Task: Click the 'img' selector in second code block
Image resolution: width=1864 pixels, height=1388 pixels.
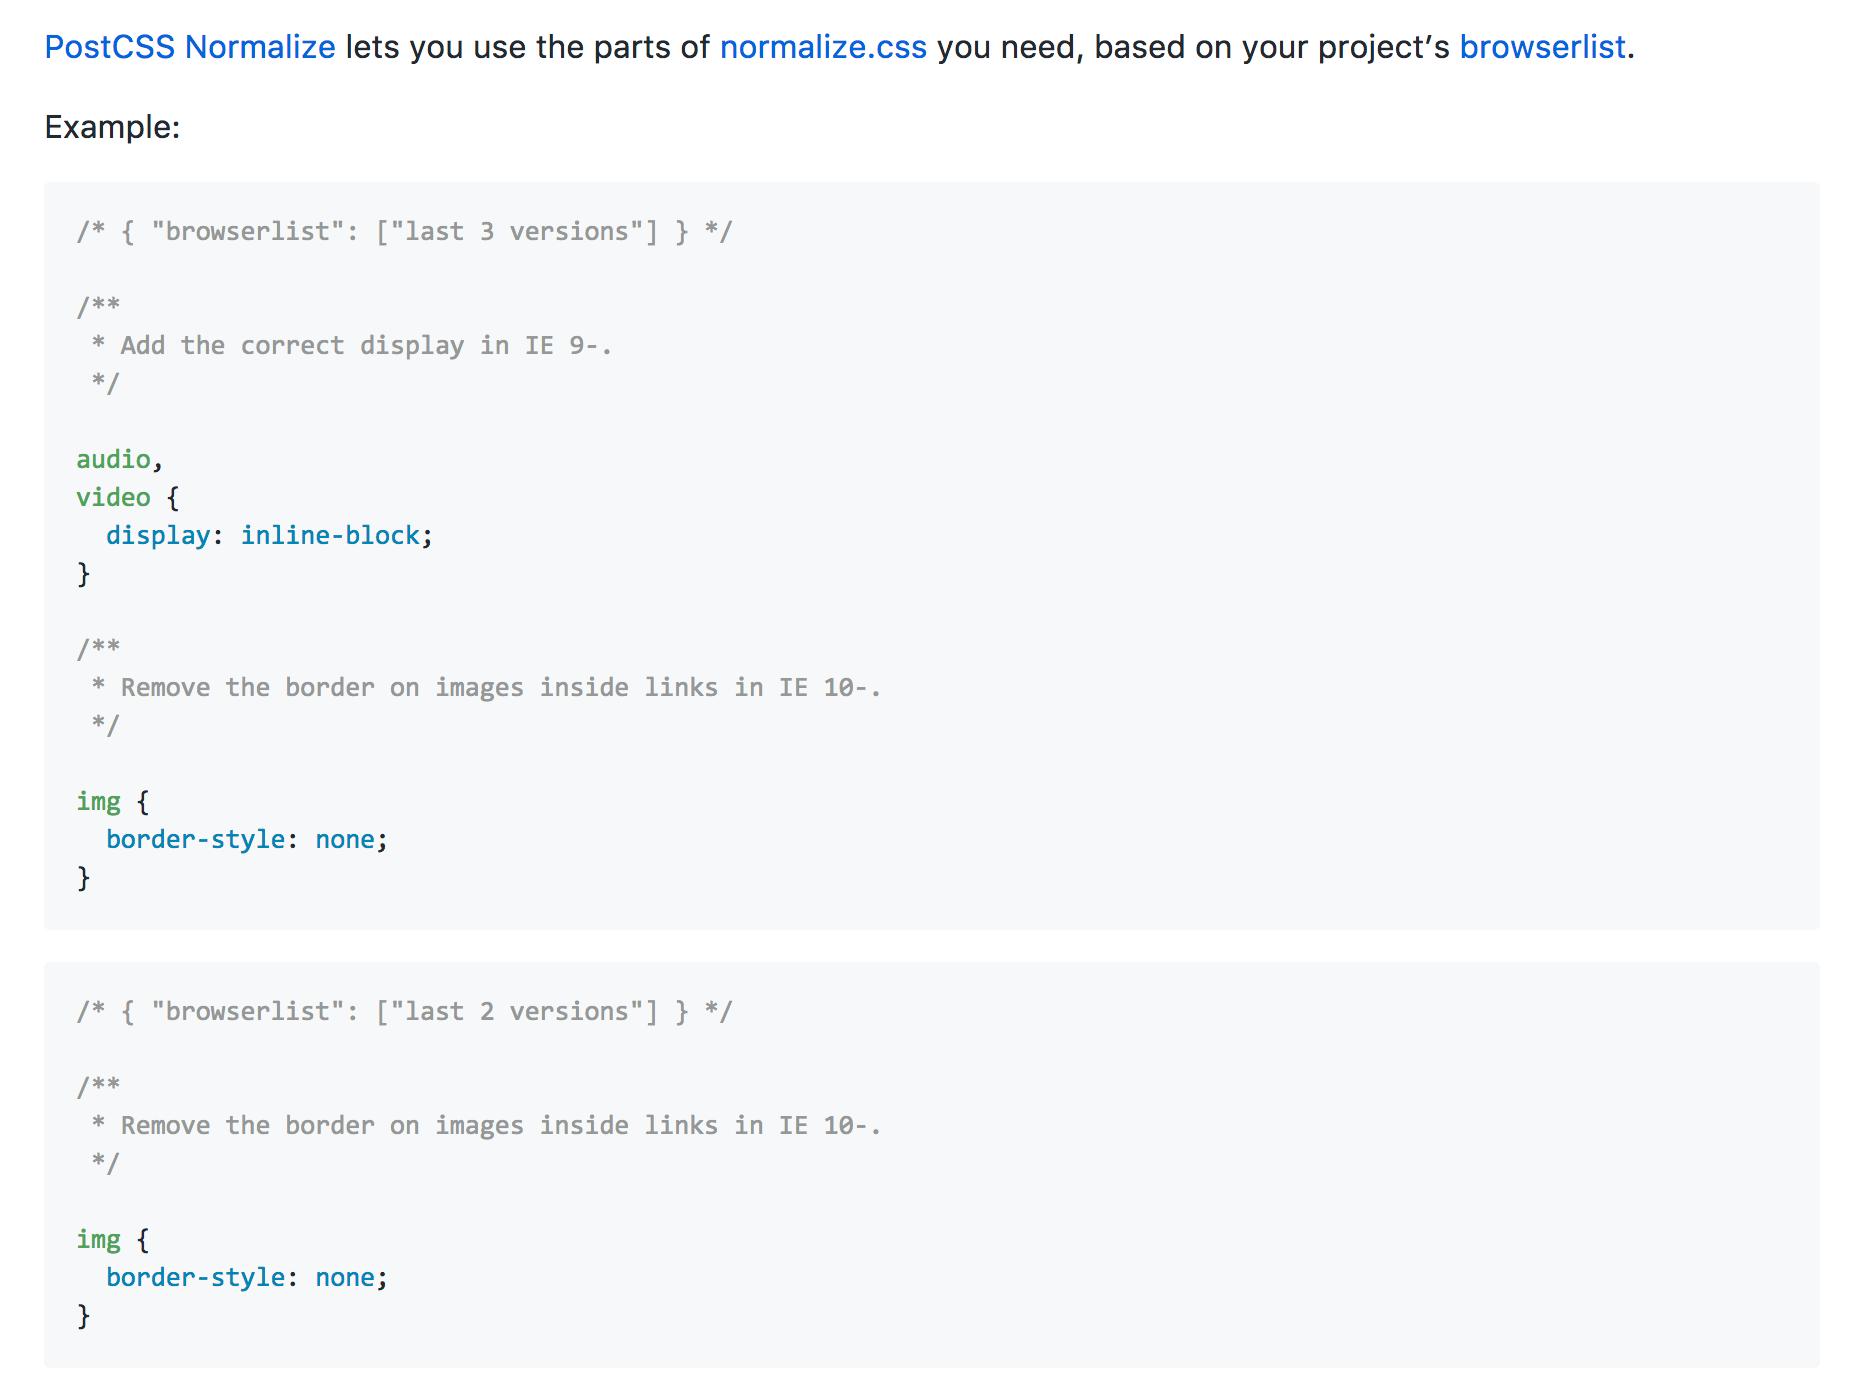Action: tap(99, 1239)
